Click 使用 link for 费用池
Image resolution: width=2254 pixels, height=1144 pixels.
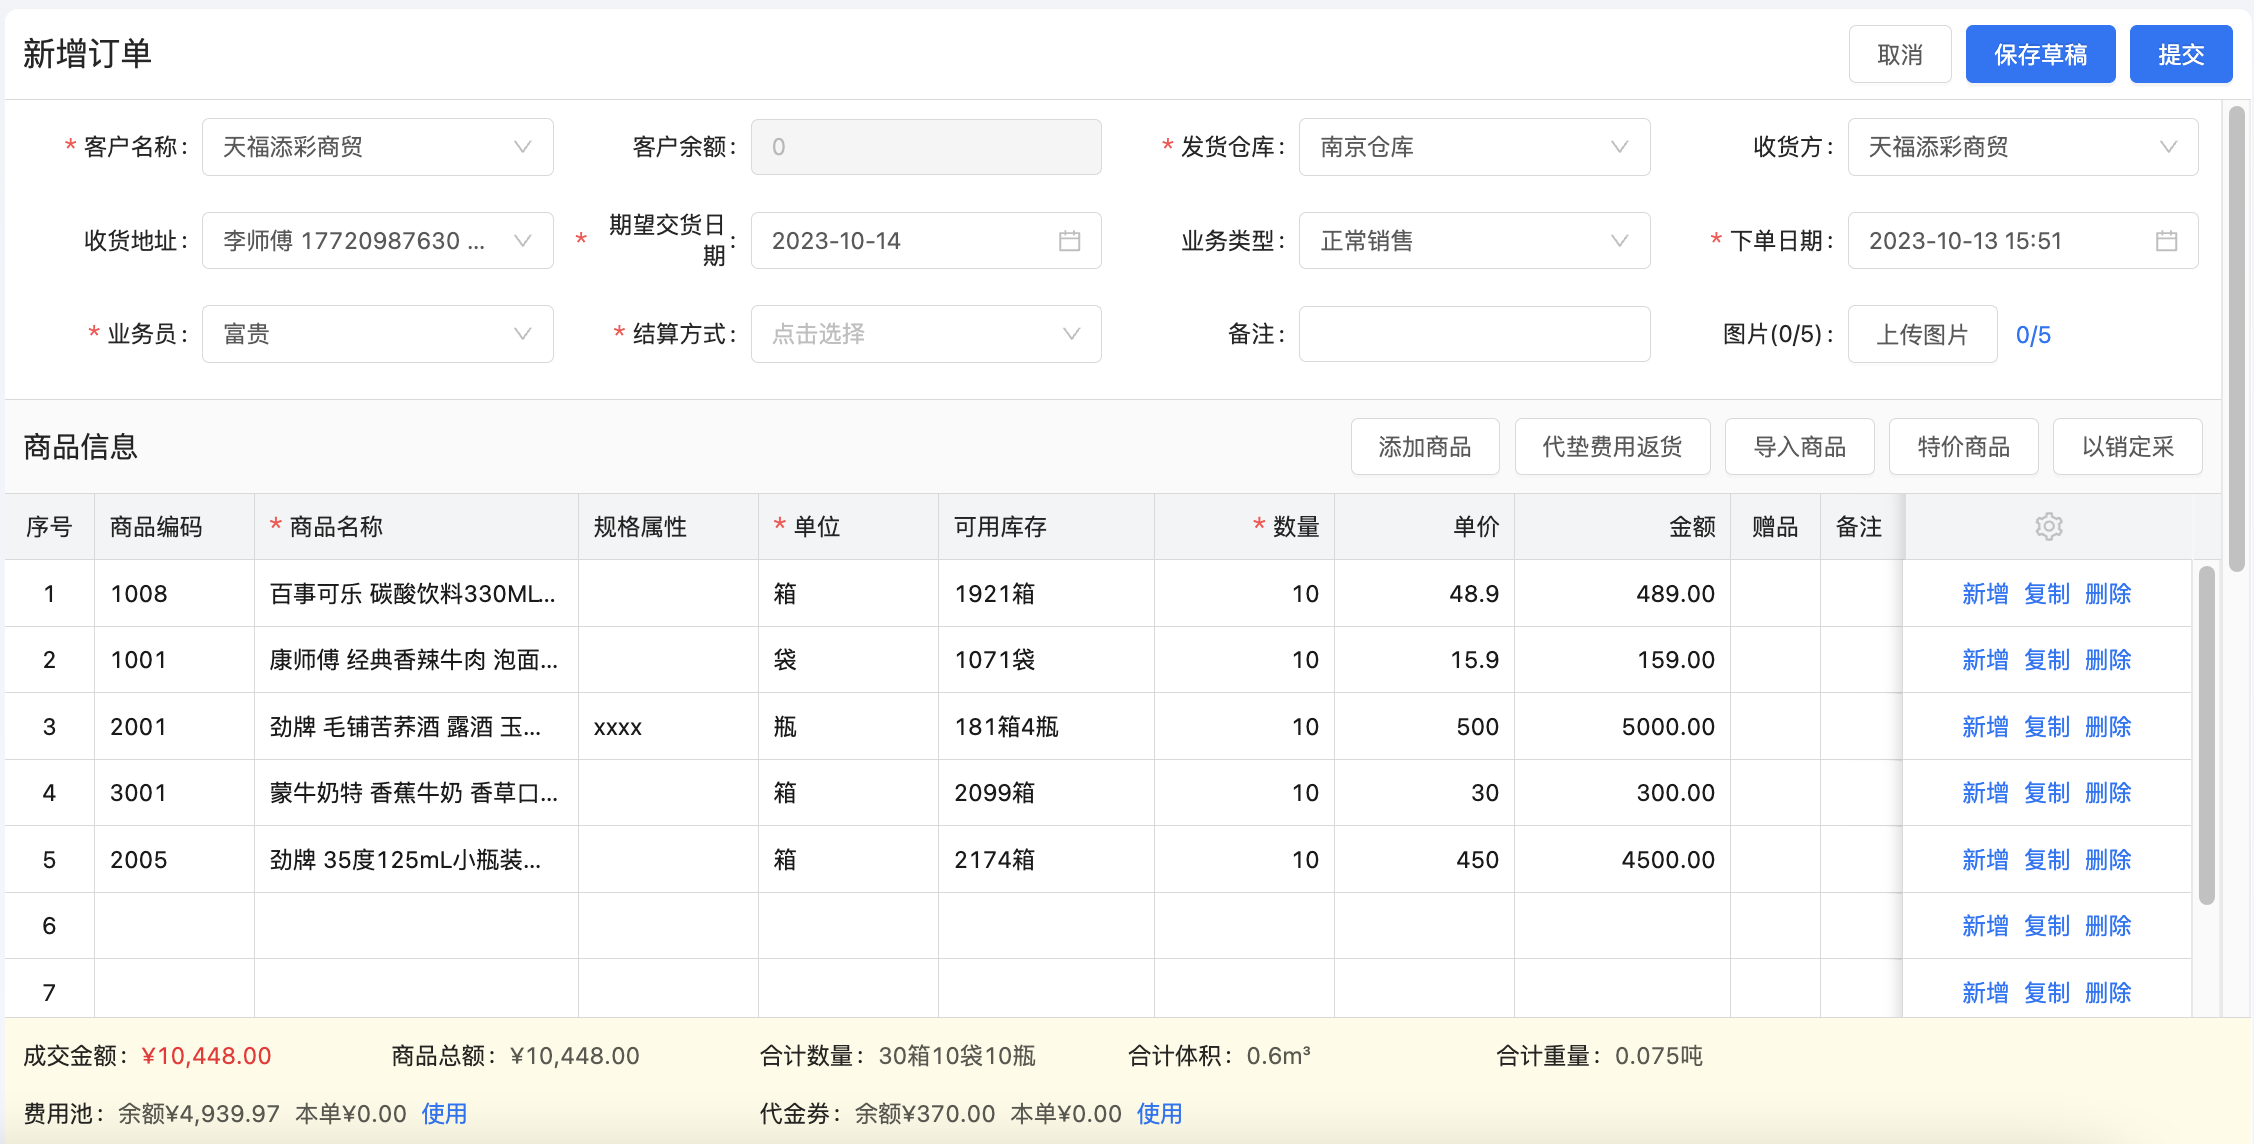pos(444,1114)
